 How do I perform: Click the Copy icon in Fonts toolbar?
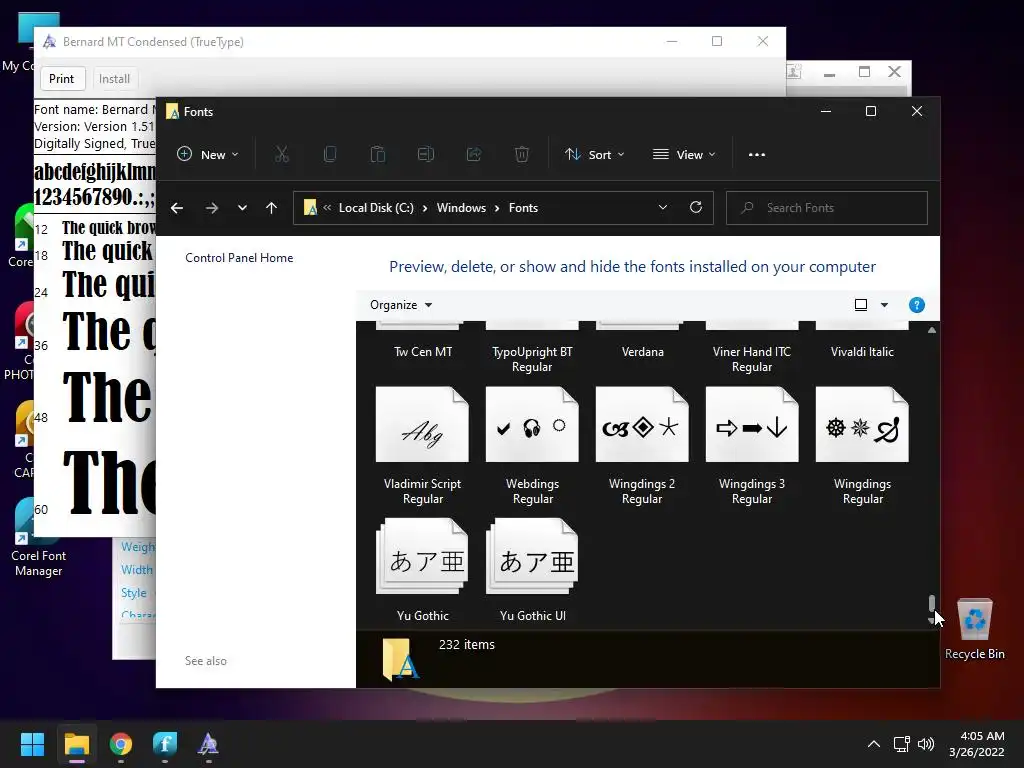330,155
